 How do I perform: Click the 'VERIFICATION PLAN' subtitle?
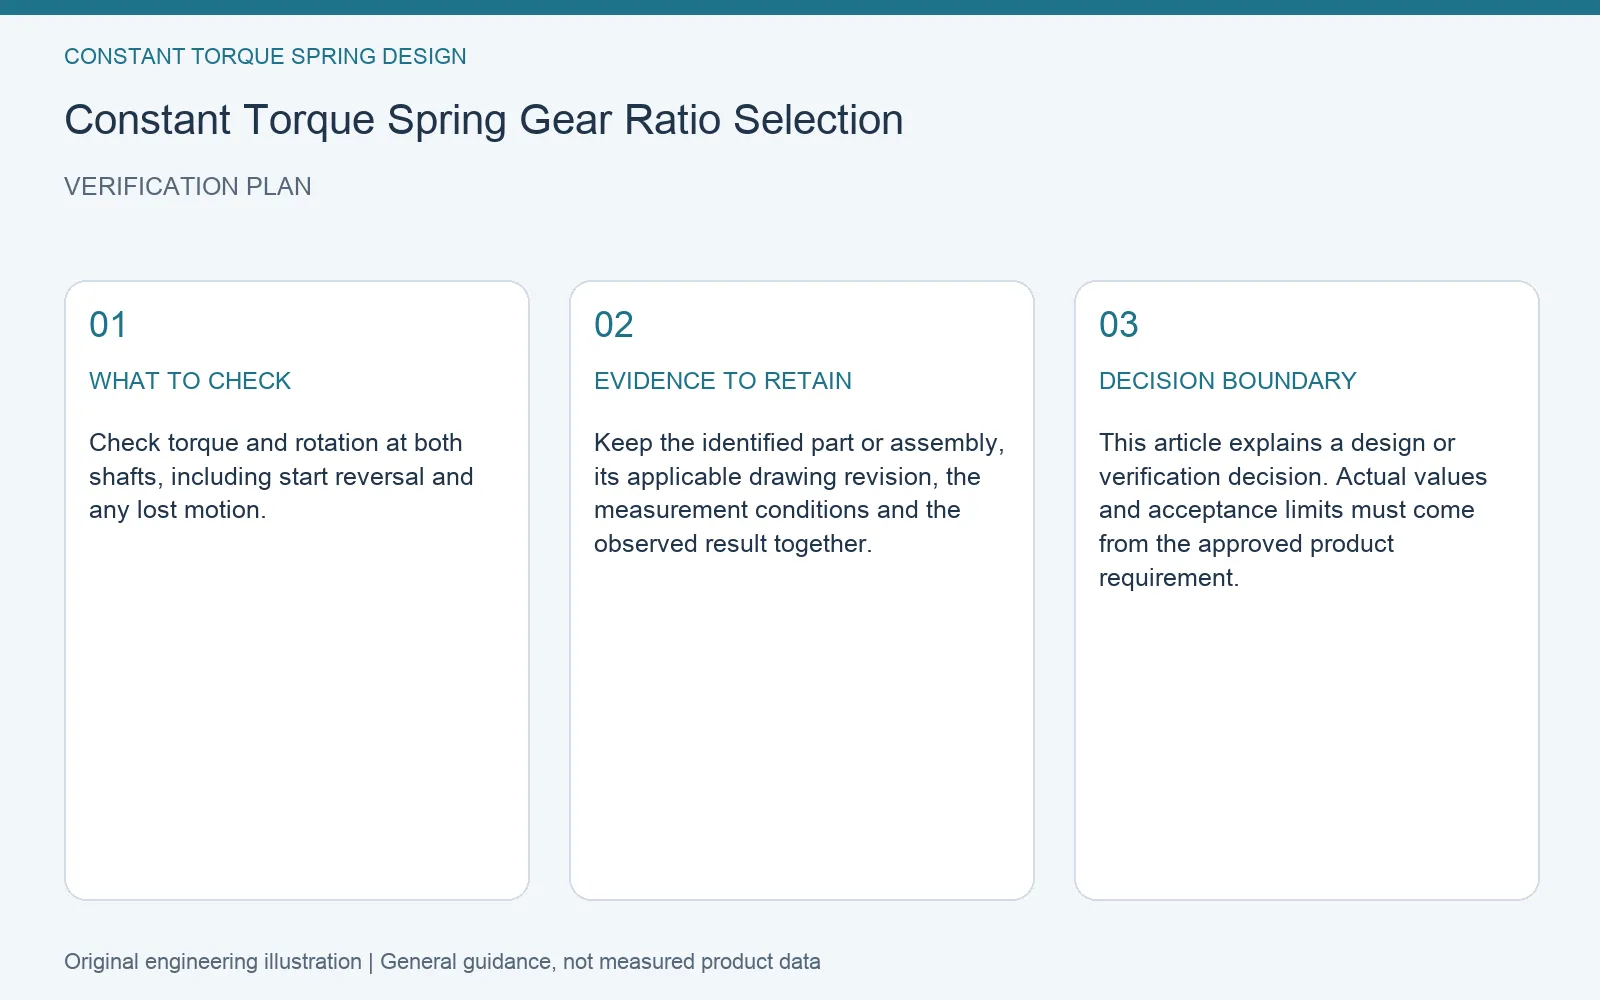[188, 187]
